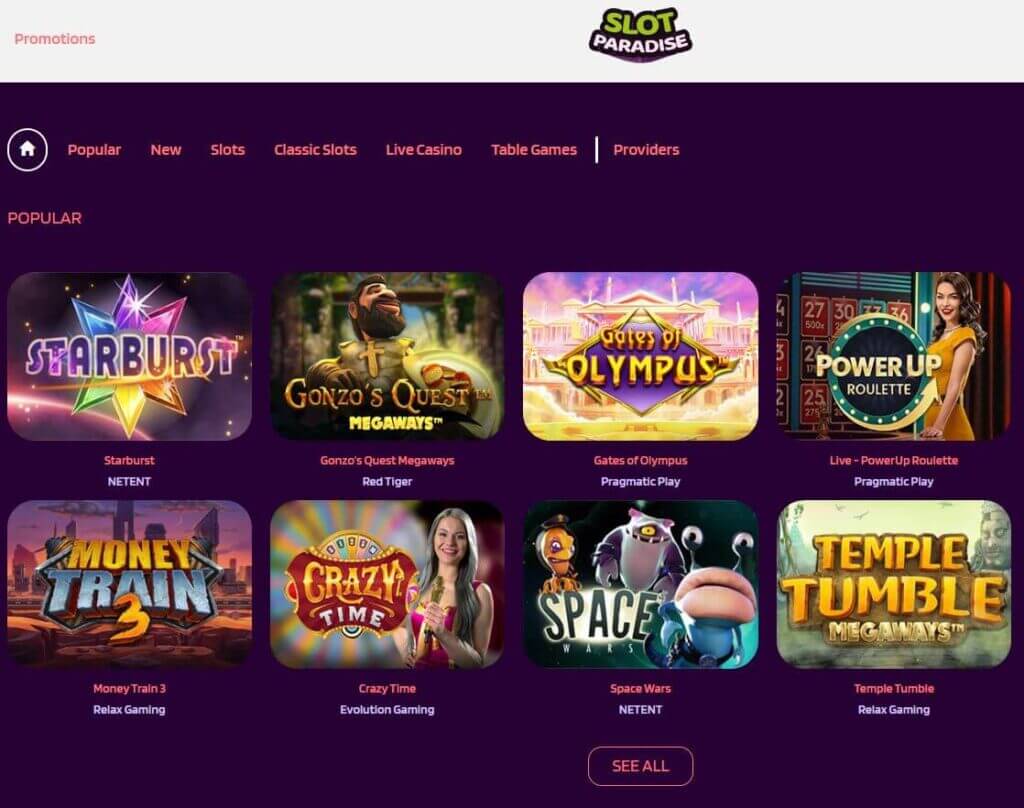Open the New games category
Viewport: 1024px width, 808px height.
point(166,150)
